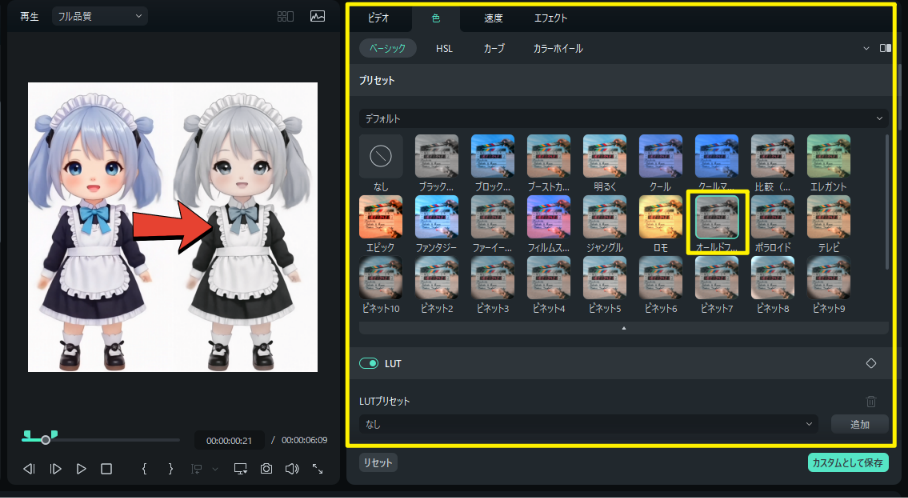Image resolution: width=908 pixels, height=498 pixels.
Task: Select the ベーシック sub-tab
Action: pos(387,48)
